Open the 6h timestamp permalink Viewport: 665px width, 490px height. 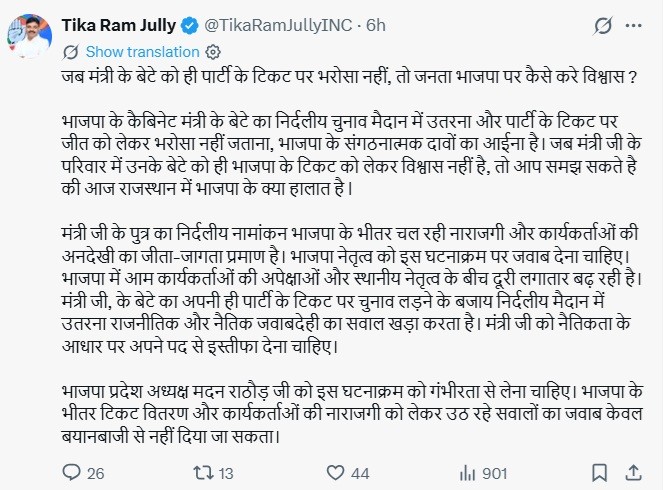[x=376, y=25]
